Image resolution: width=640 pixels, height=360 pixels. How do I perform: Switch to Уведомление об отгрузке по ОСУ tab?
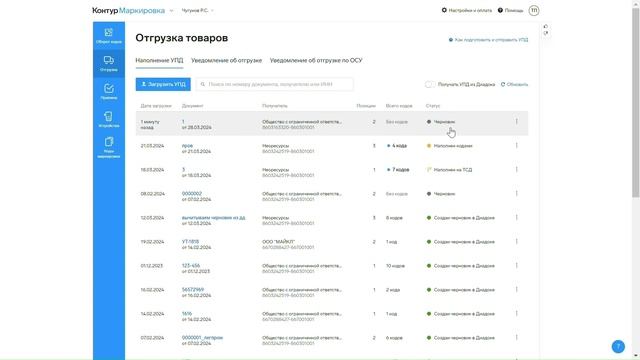[316, 60]
